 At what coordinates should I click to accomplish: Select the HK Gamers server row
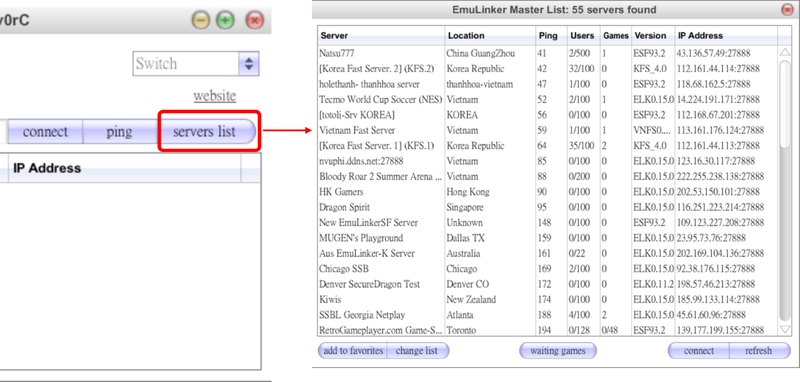coord(547,192)
